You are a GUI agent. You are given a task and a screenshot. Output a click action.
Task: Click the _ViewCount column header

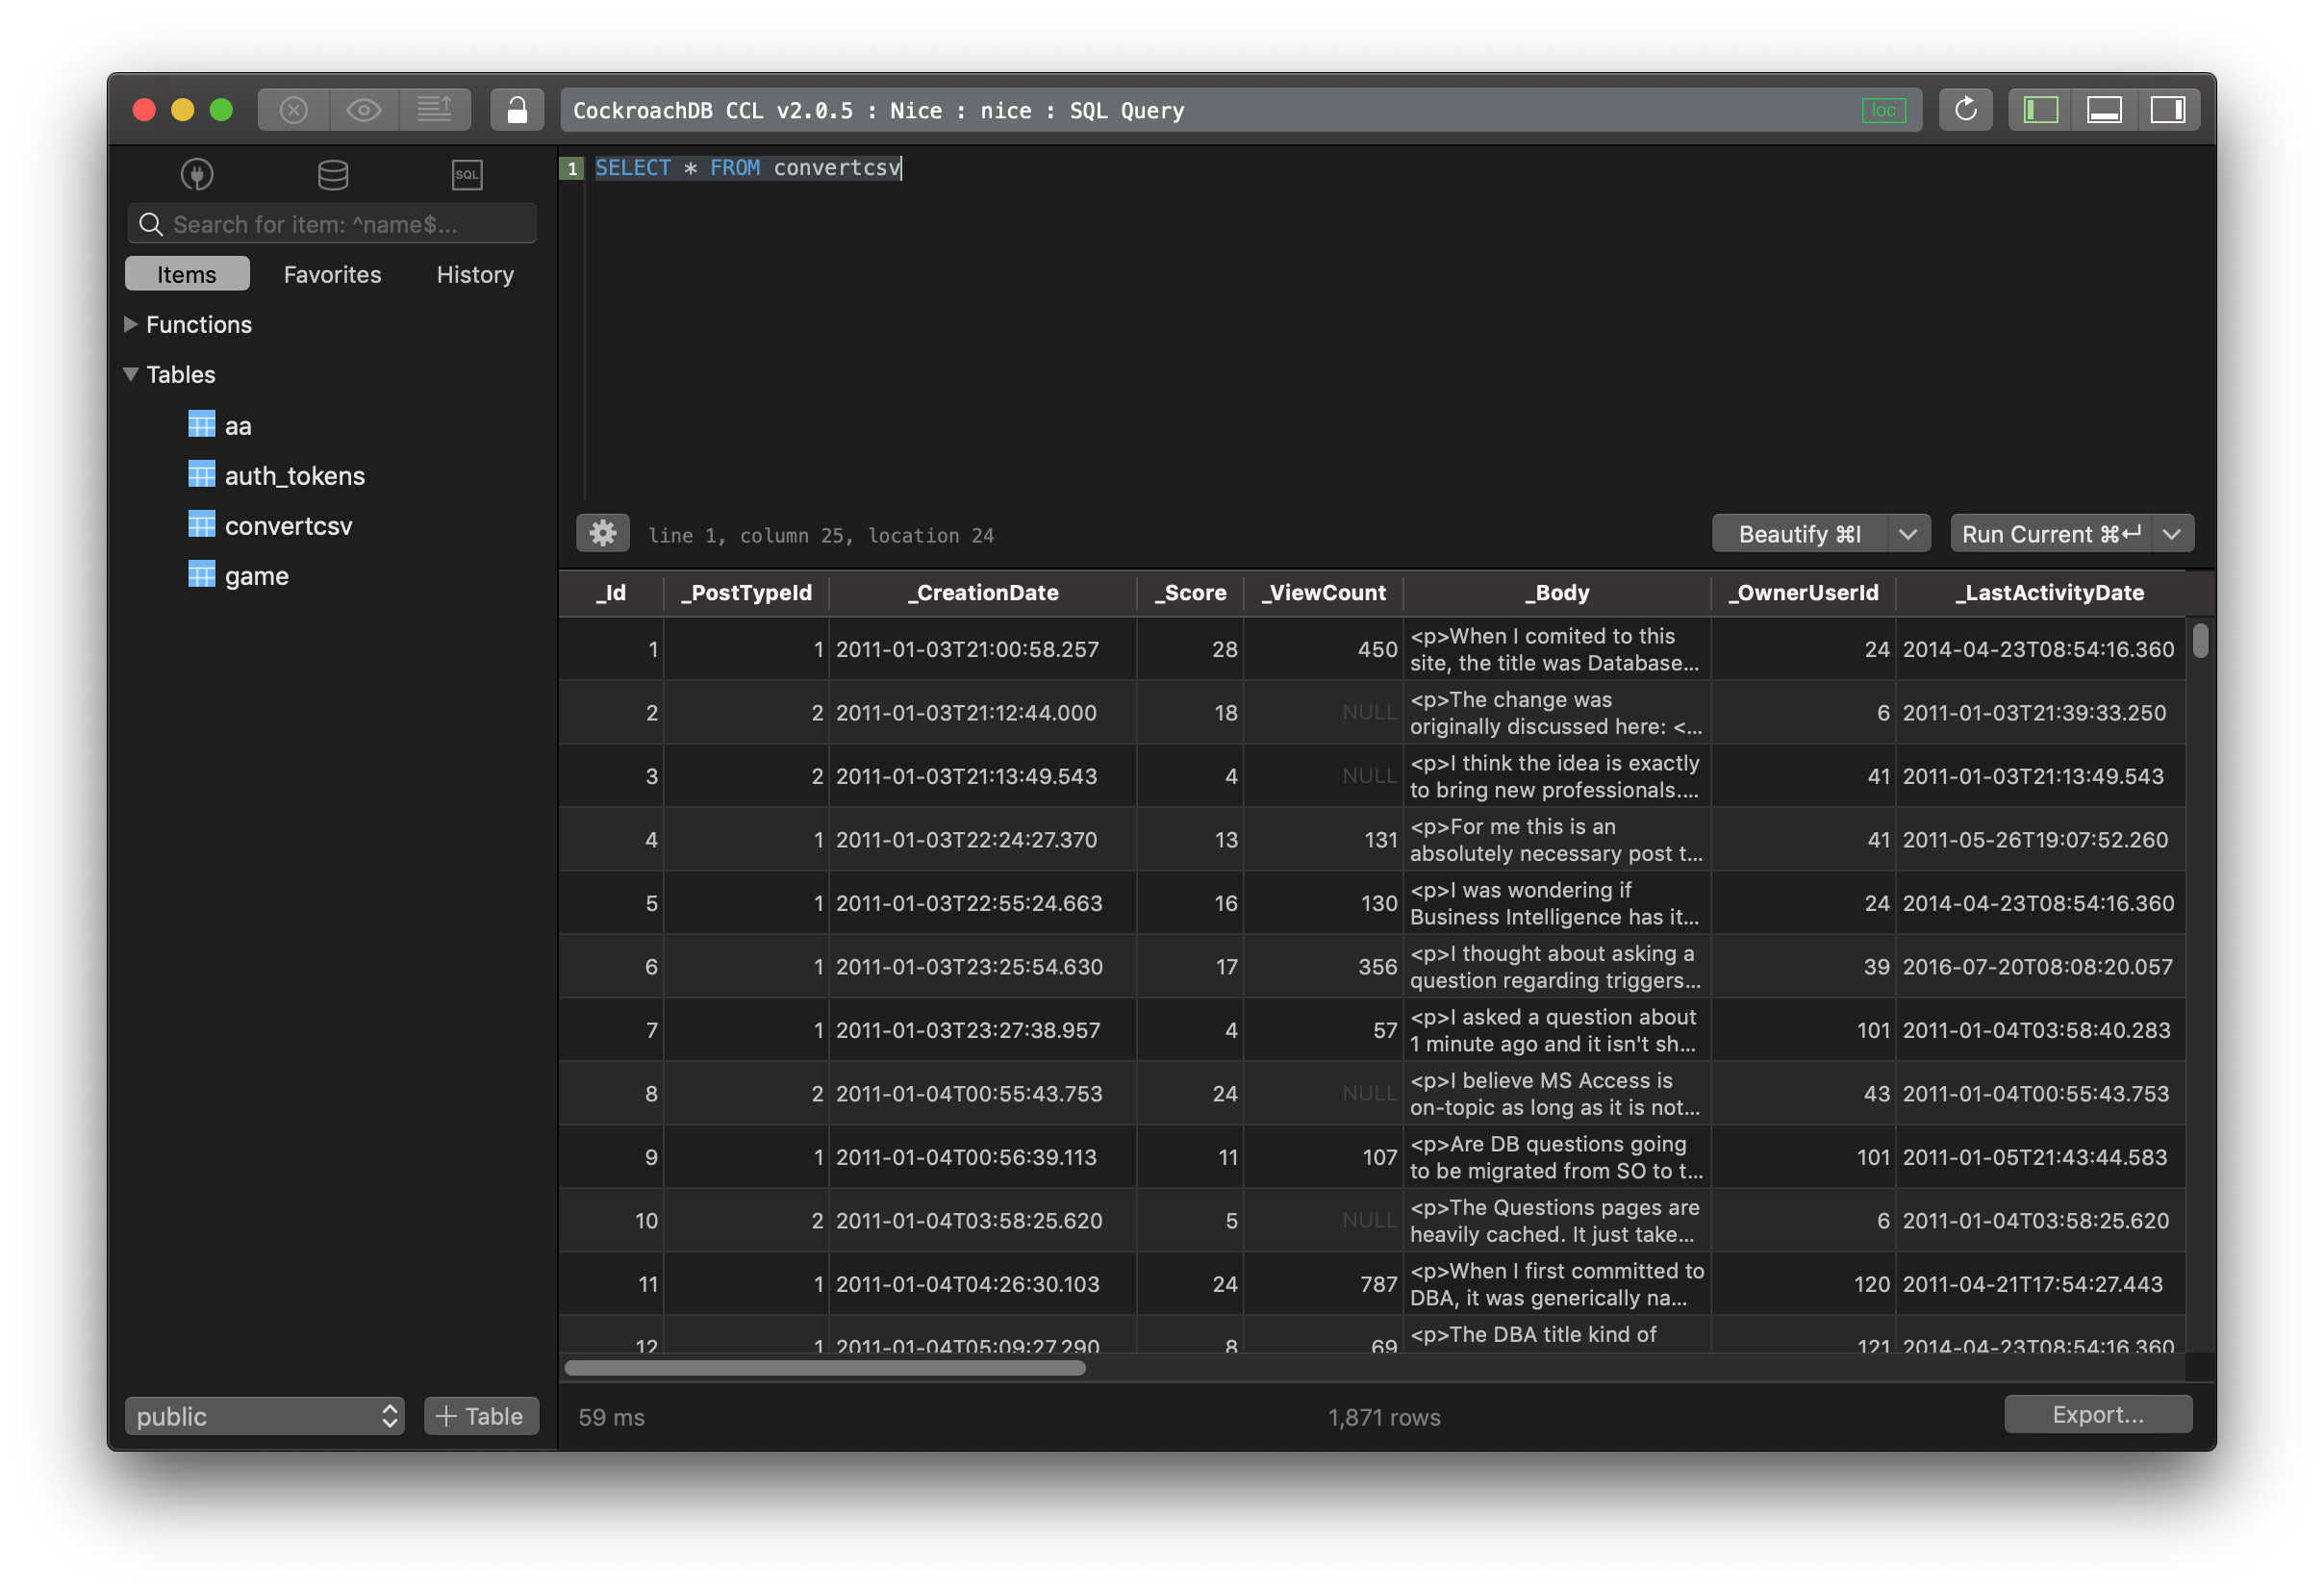tap(1324, 593)
